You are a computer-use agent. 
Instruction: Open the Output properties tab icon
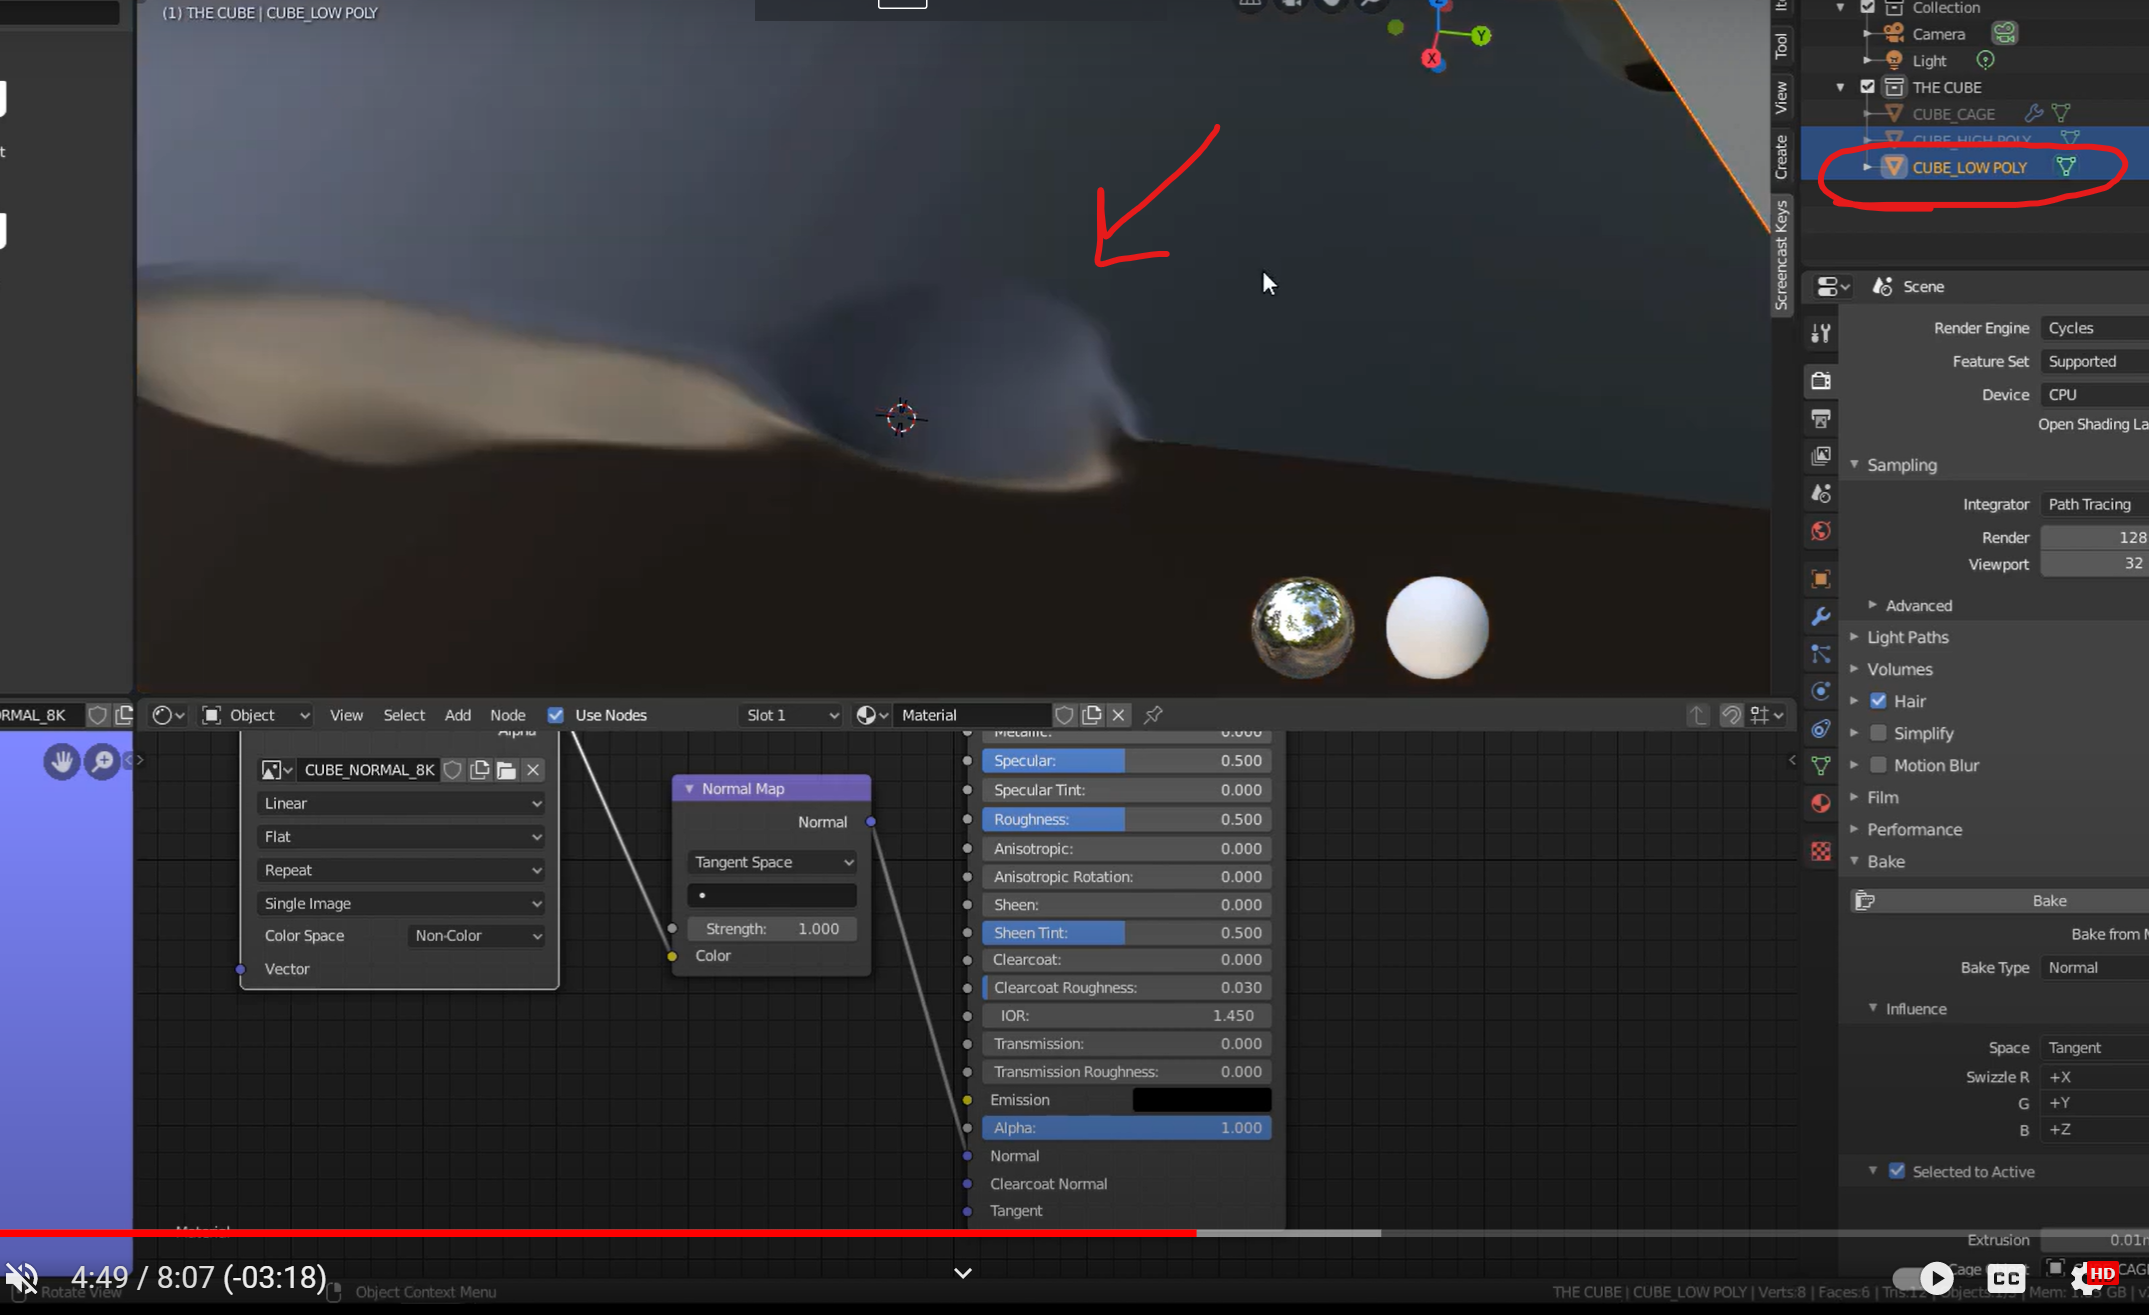click(1821, 418)
